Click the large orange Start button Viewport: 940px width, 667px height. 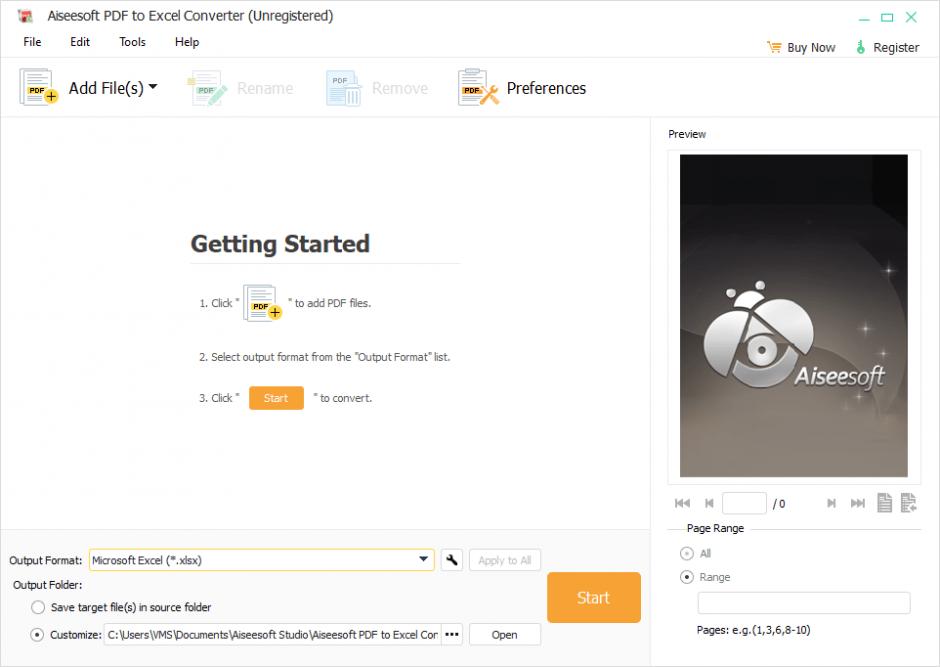click(x=593, y=597)
